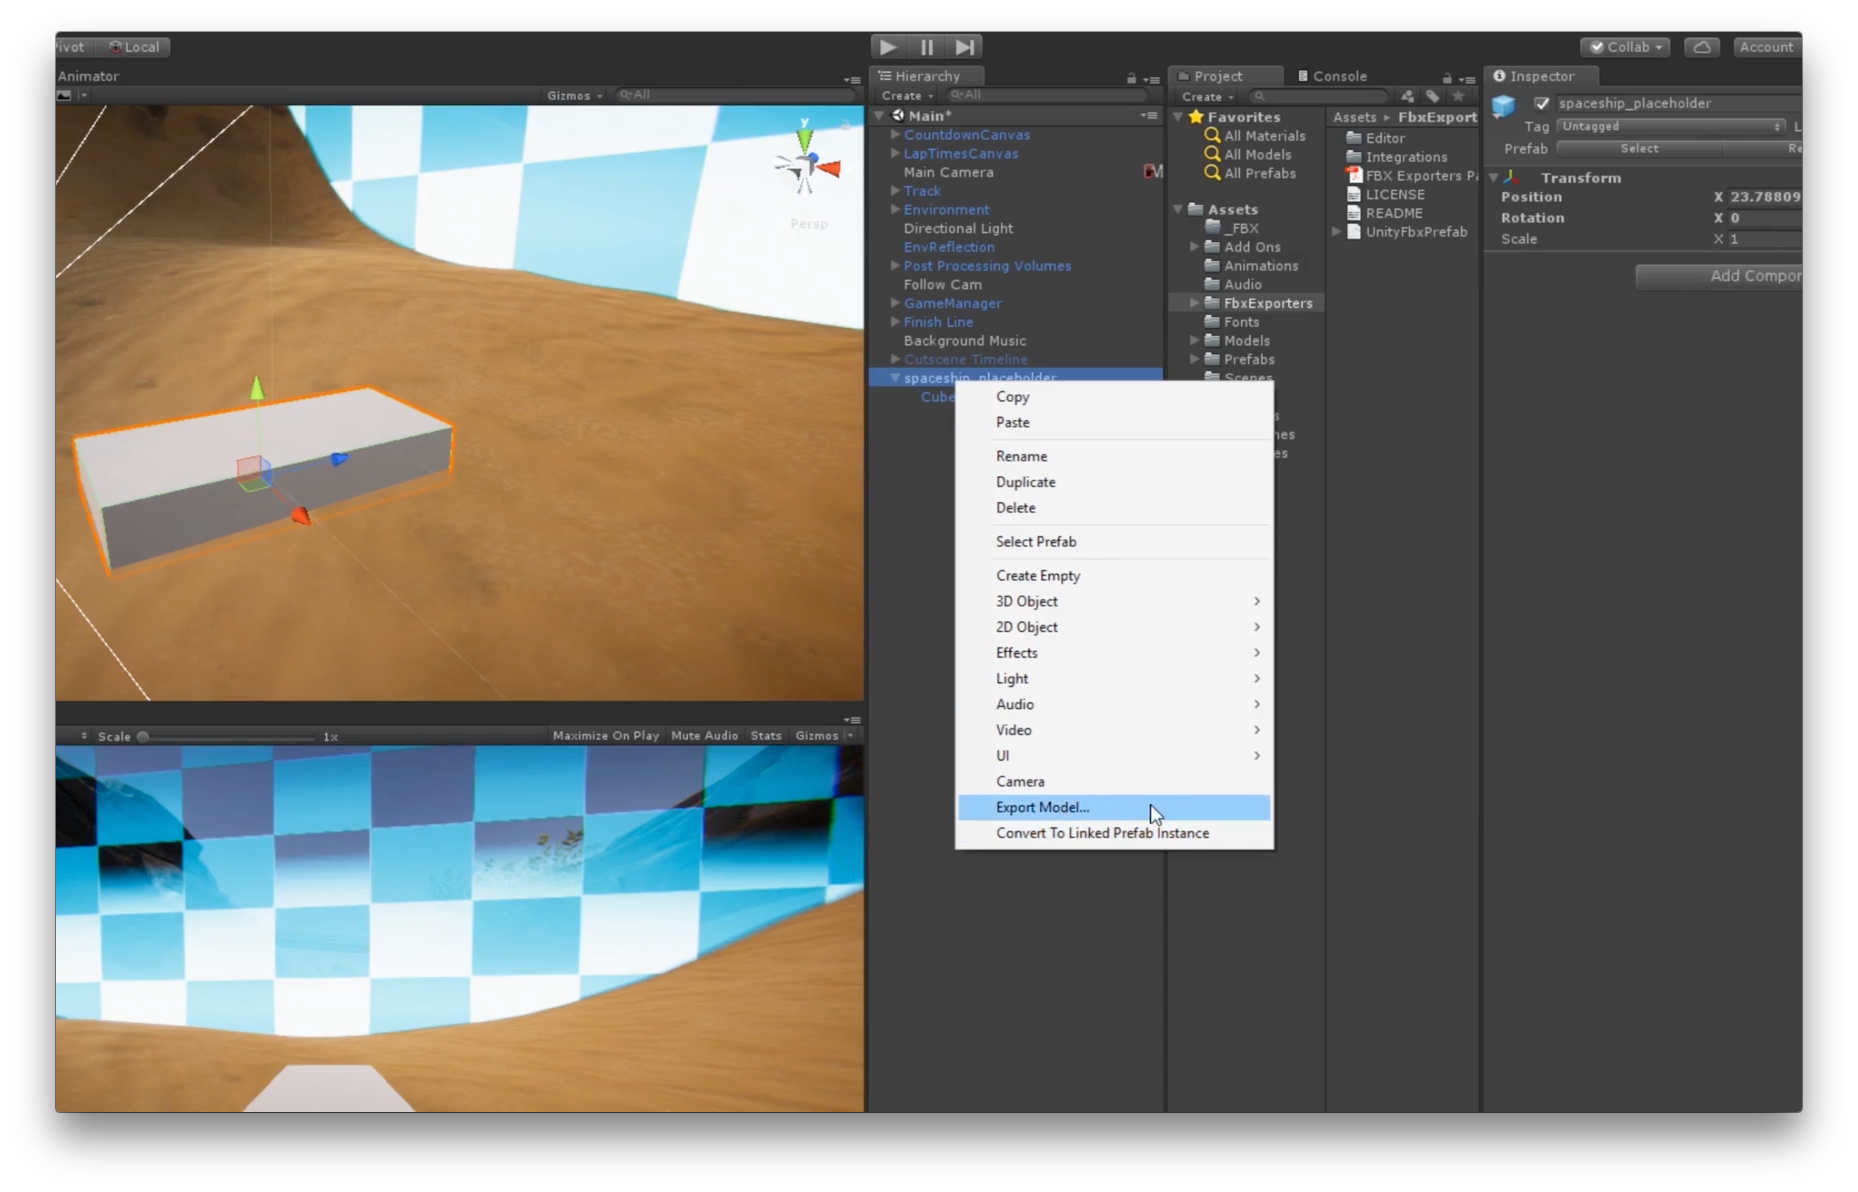Toggle Mute Audio in Game view

click(704, 736)
